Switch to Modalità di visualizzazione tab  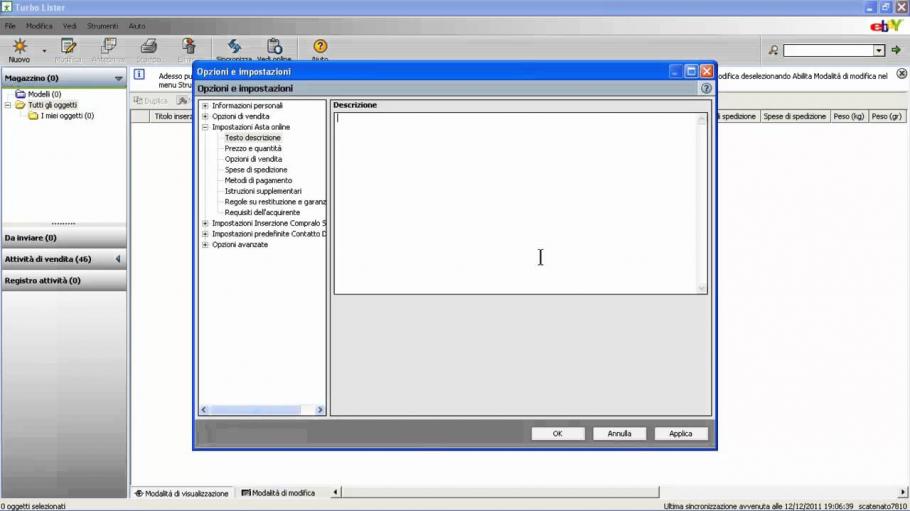182,493
